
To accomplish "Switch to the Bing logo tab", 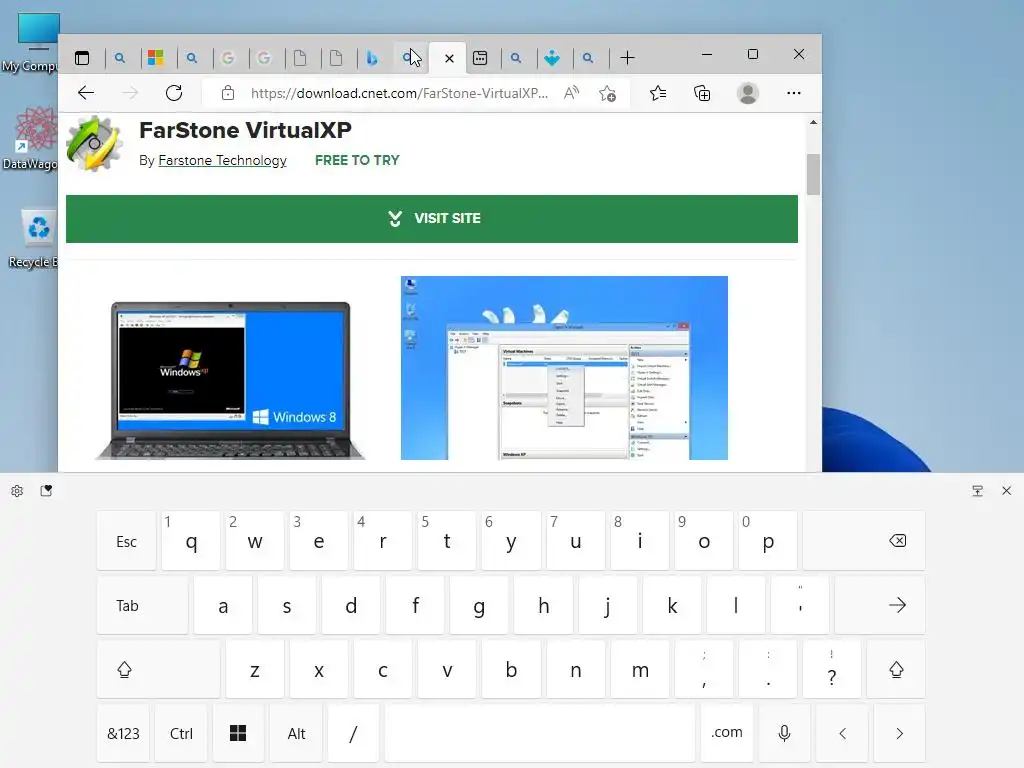I will point(372,58).
